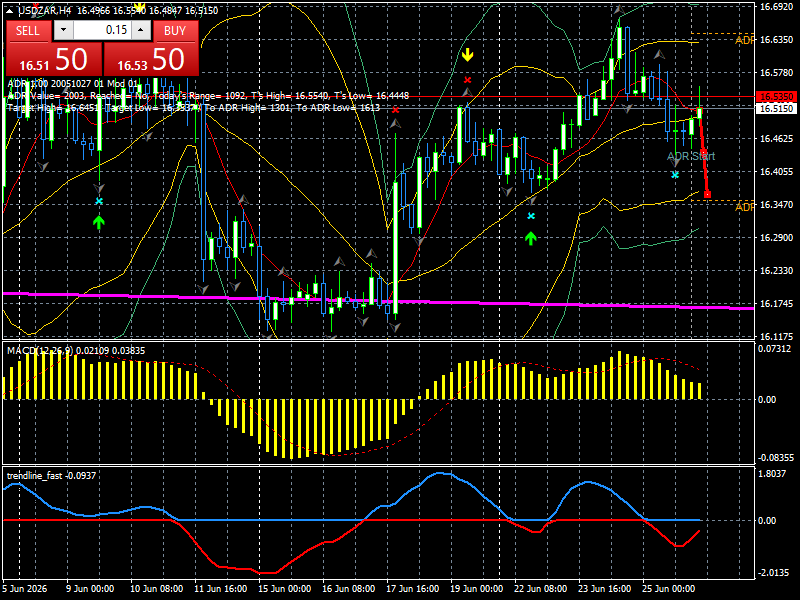Click the 16.2330 price axis label
Image resolution: width=800 pixels, height=600 pixels.
coord(776,271)
